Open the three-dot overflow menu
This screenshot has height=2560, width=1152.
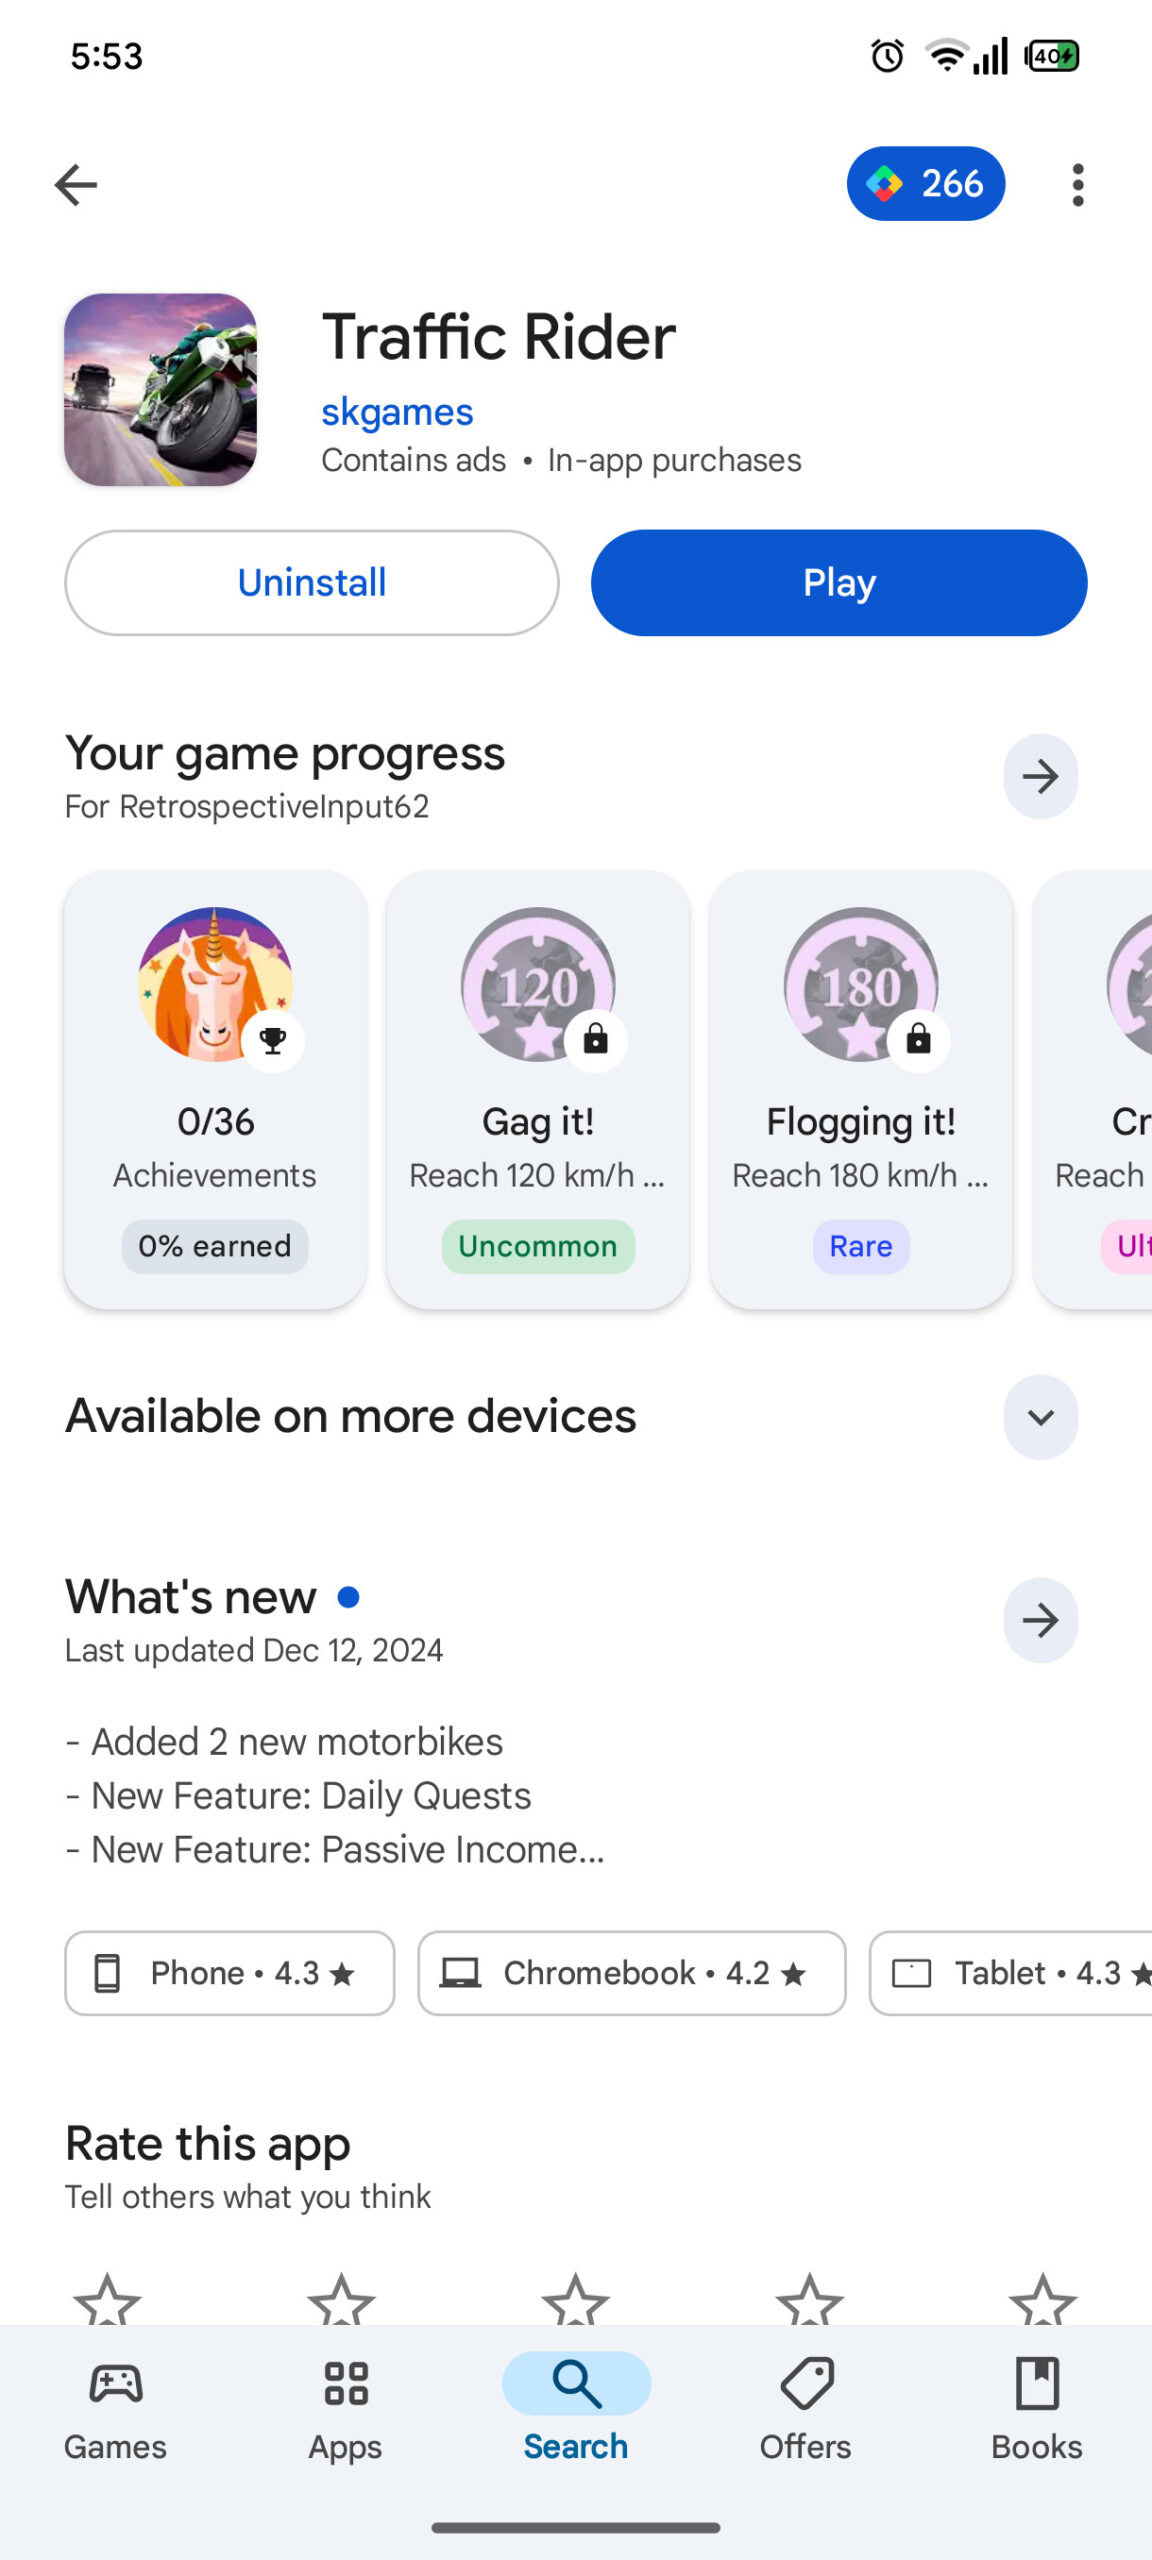(1077, 185)
